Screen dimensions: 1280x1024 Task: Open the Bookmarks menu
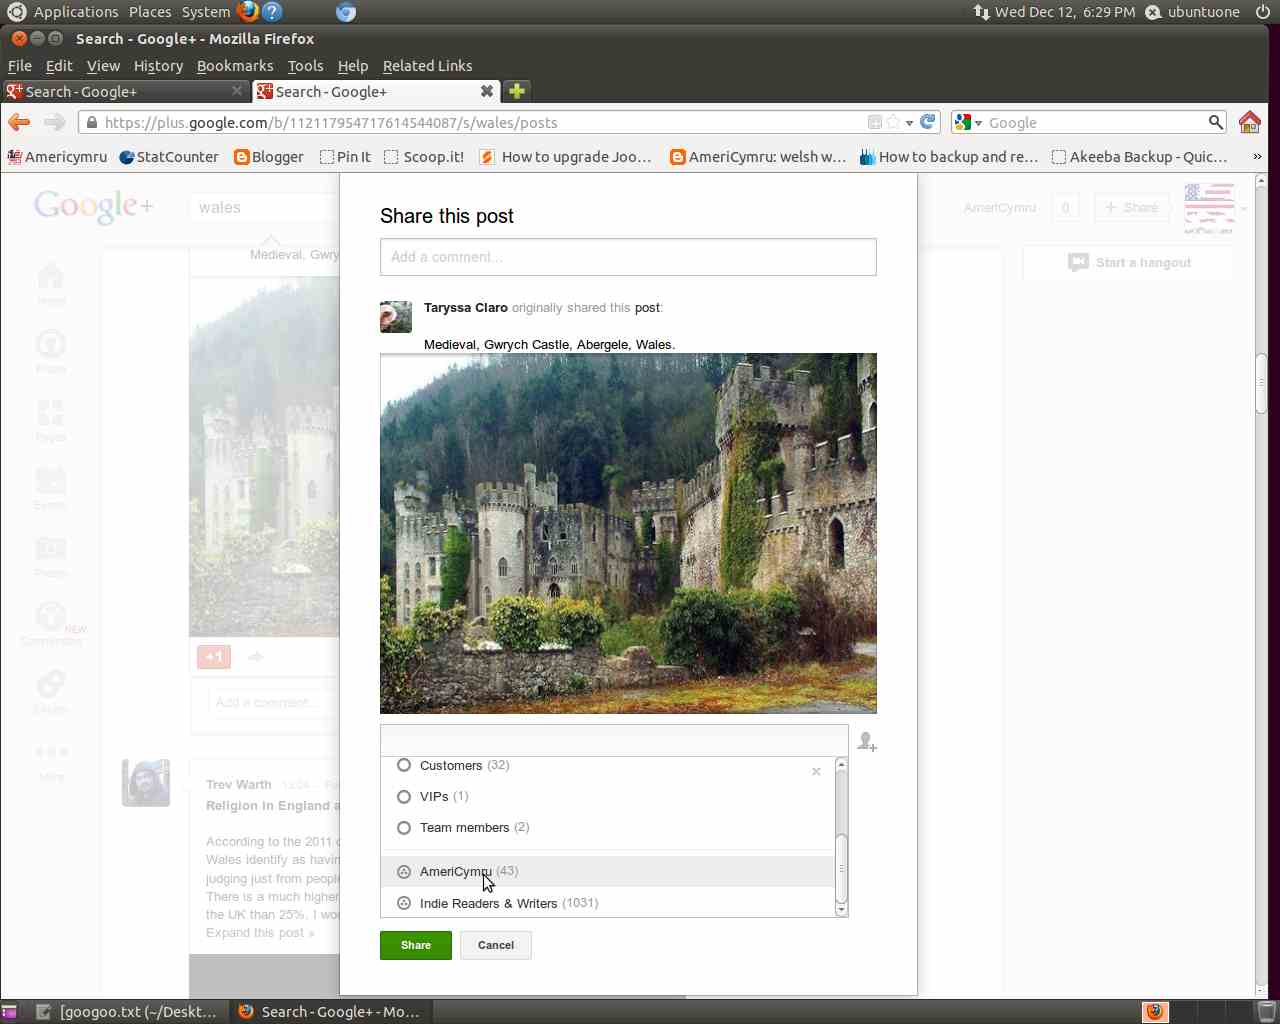pyautogui.click(x=235, y=66)
